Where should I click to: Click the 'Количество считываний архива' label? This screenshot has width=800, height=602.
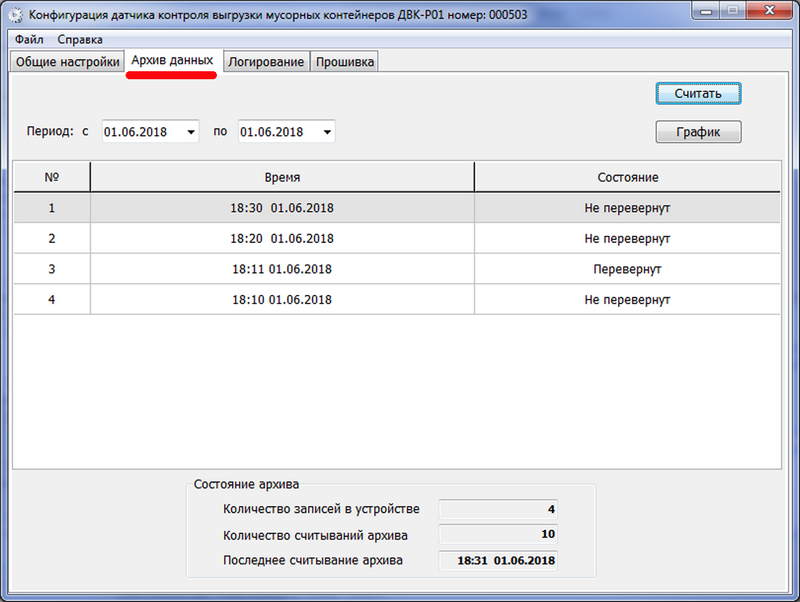pos(315,535)
